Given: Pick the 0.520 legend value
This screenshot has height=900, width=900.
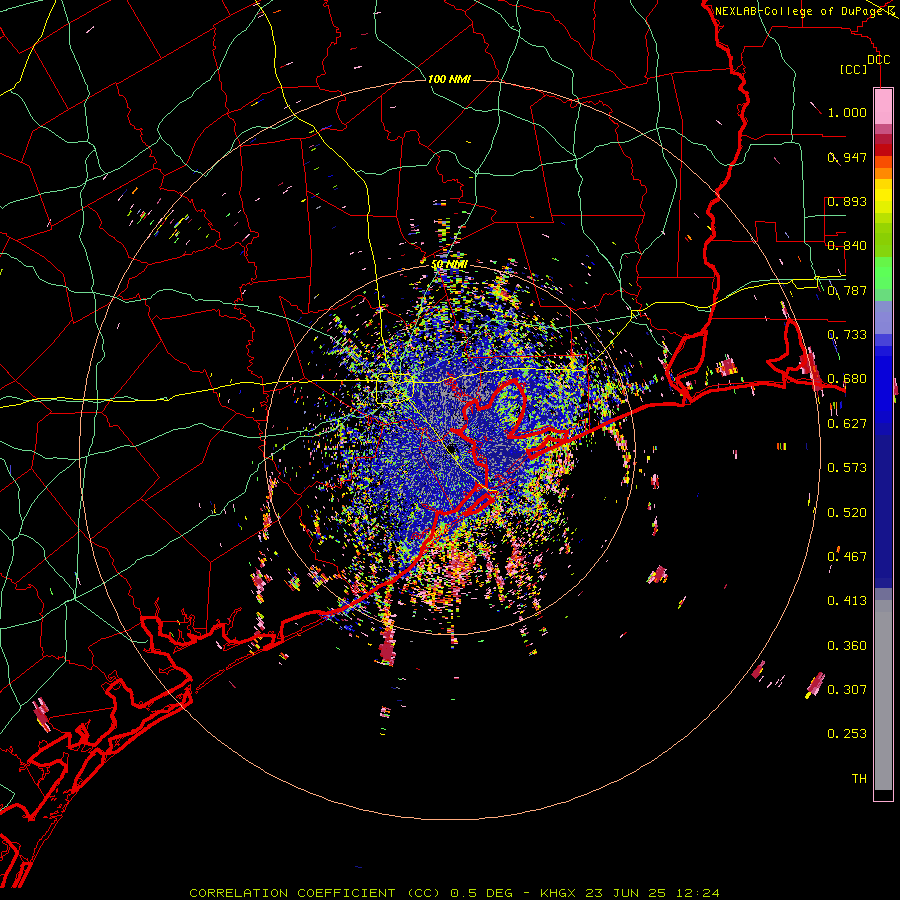Looking at the screenshot, I should point(847,513).
